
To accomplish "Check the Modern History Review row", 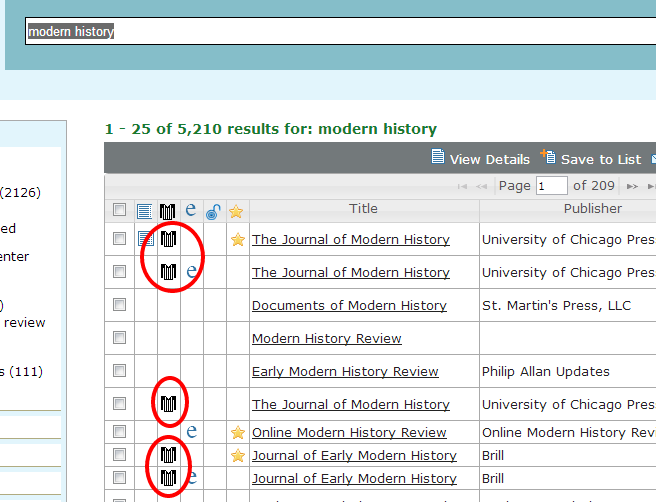I will 119,337.
